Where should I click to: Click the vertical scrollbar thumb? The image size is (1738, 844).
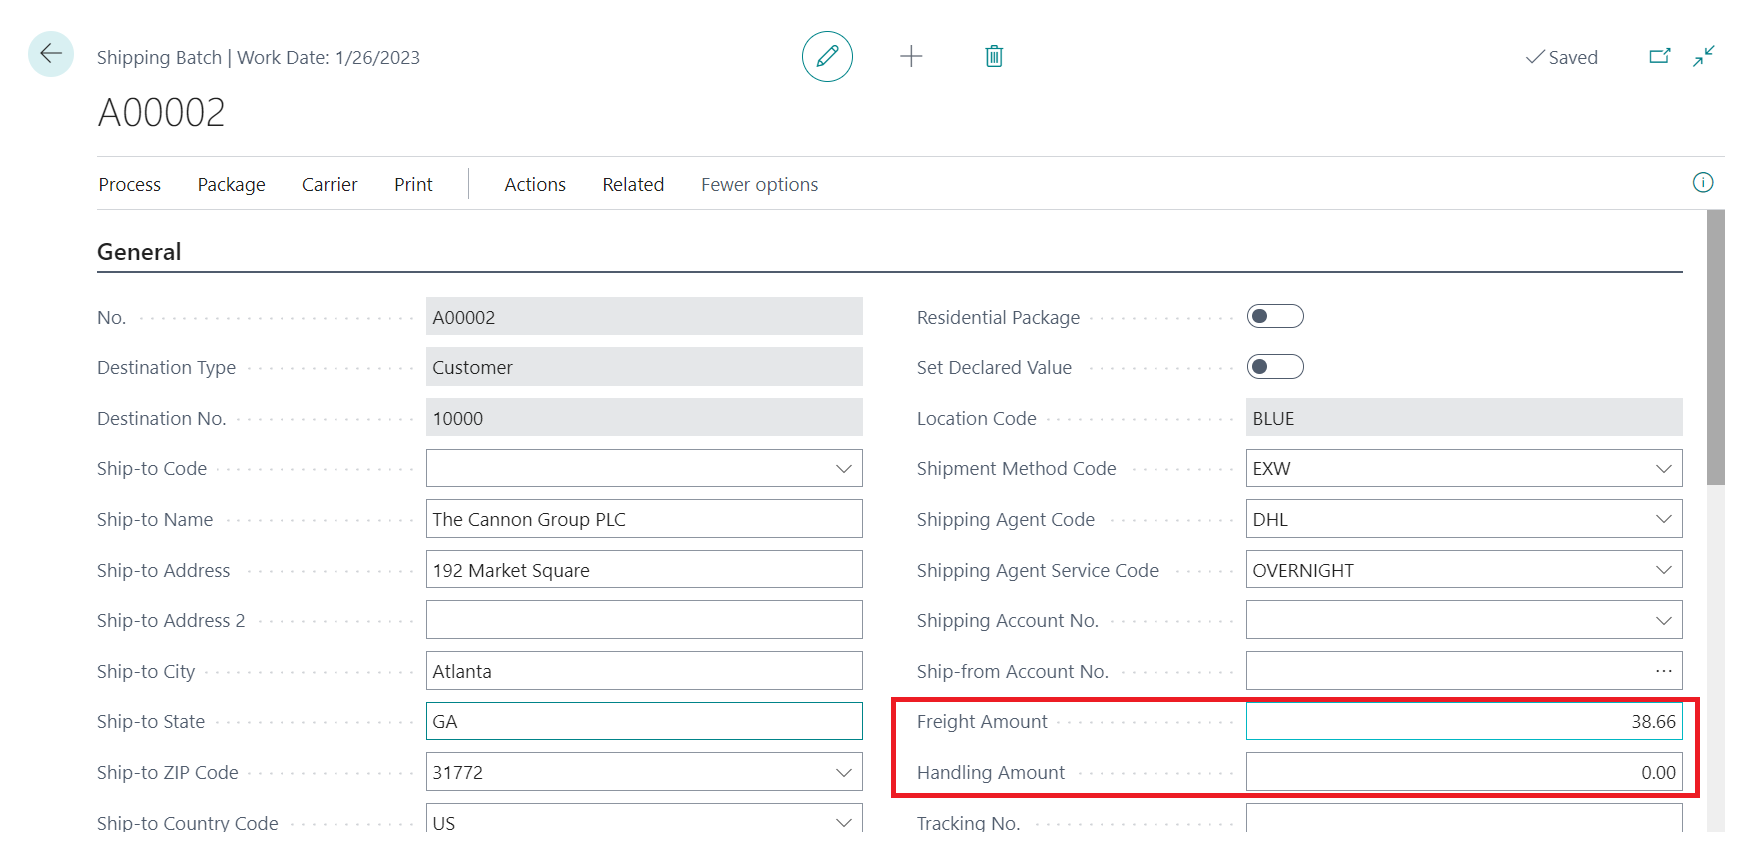pos(1716,346)
